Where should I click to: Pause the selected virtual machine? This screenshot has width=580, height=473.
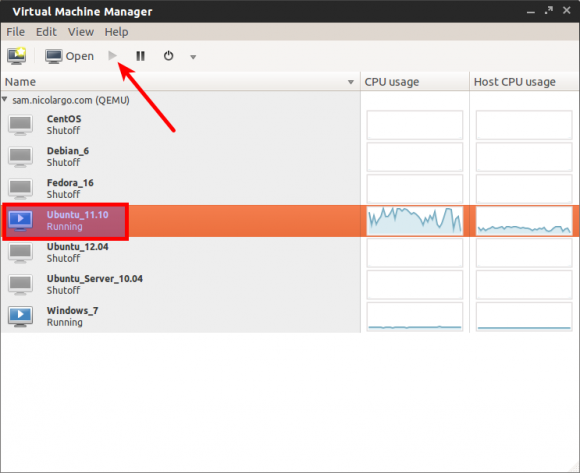click(x=141, y=56)
